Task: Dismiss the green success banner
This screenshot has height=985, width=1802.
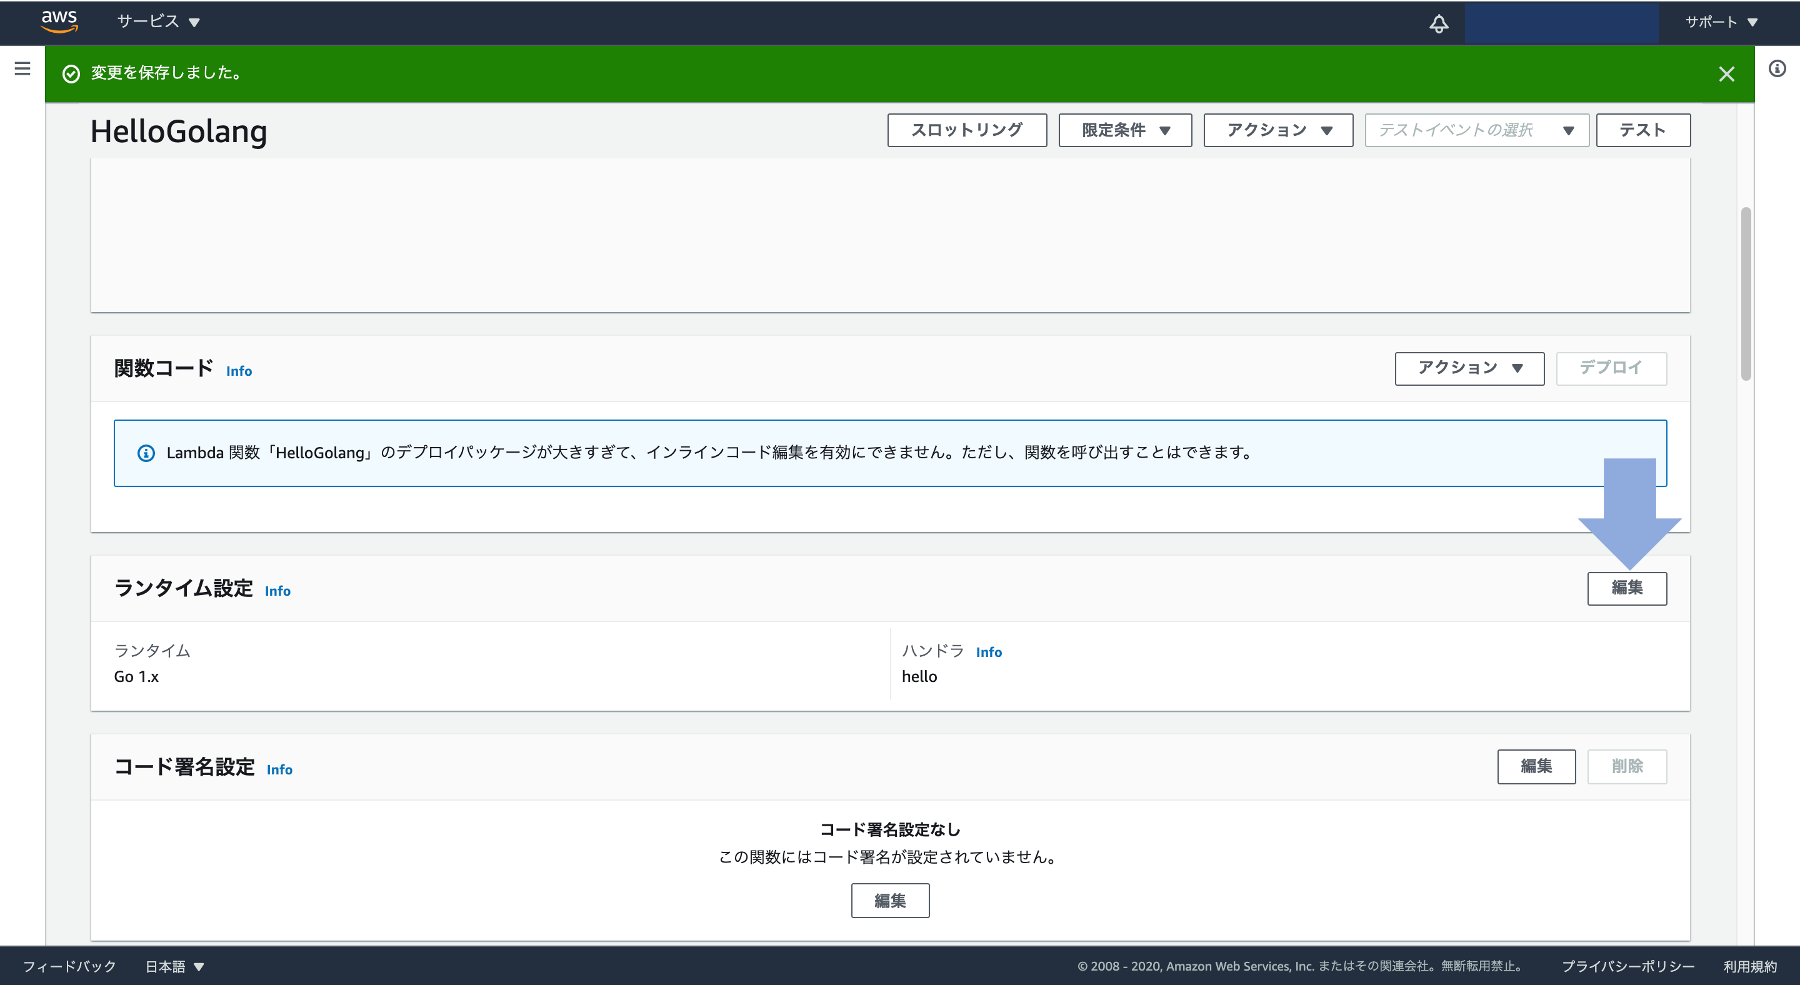Action: [x=1726, y=74]
